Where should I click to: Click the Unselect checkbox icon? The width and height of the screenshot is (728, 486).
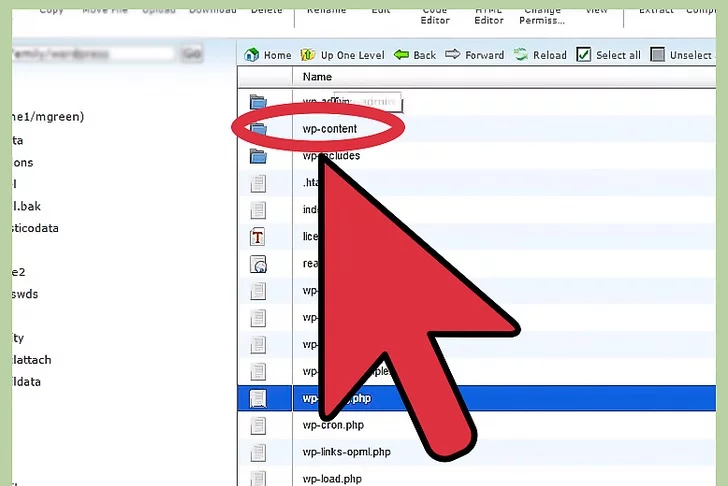[658, 55]
